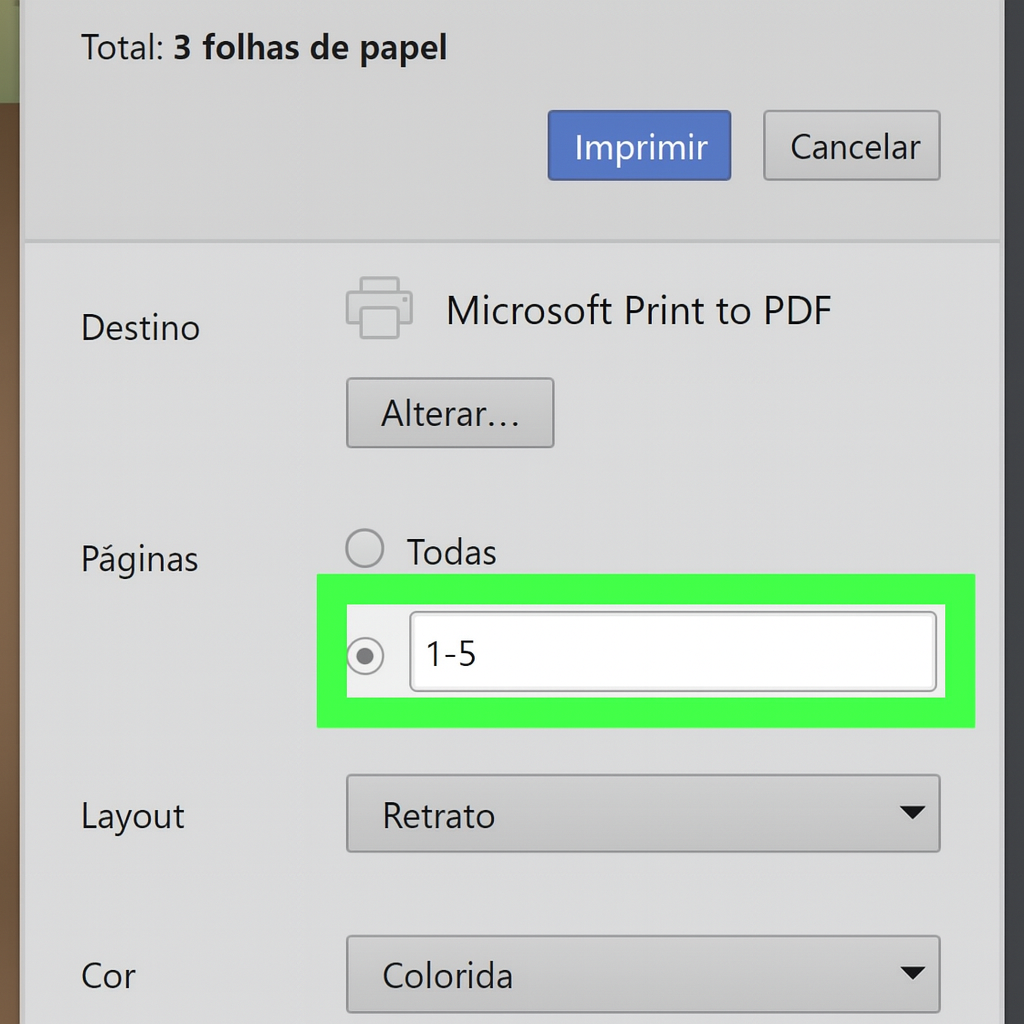Open the Cor dropdown showing Colorida

643,974
